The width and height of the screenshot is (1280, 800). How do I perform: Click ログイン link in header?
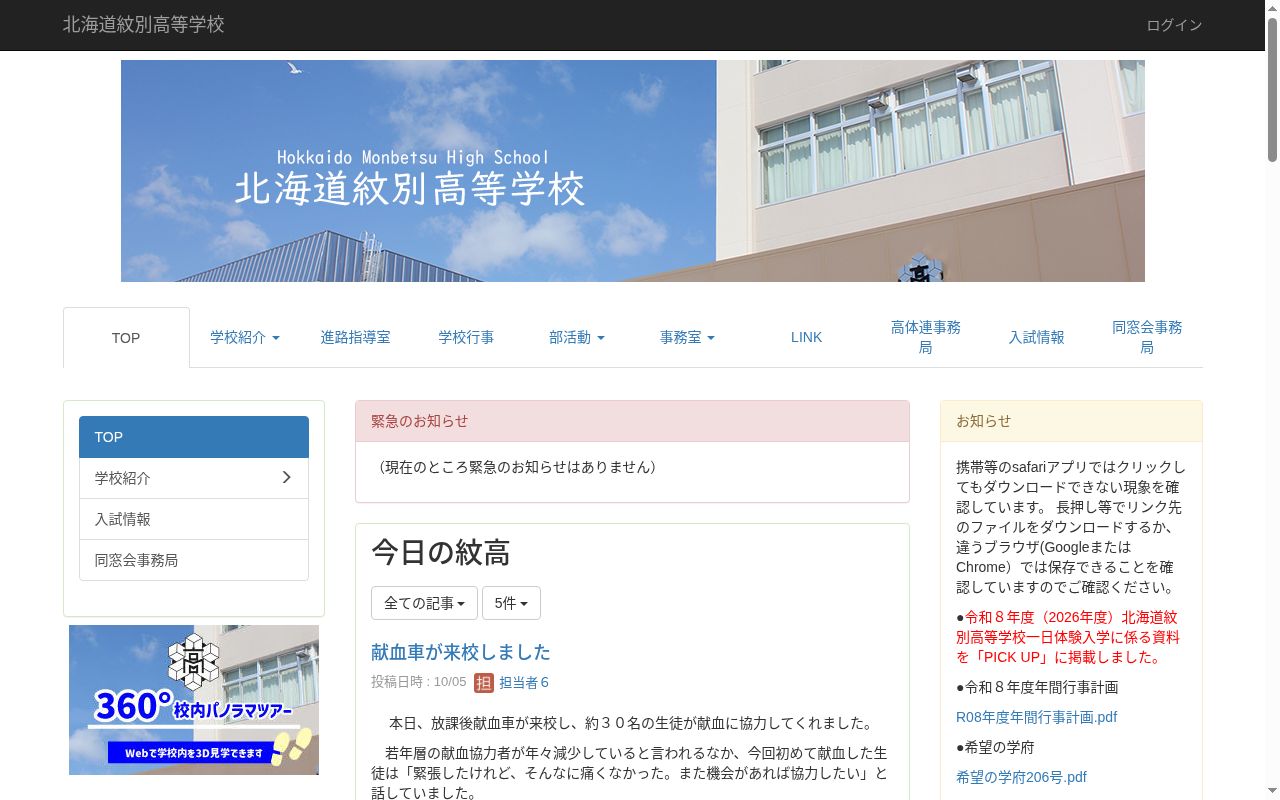(x=1174, y=25)
